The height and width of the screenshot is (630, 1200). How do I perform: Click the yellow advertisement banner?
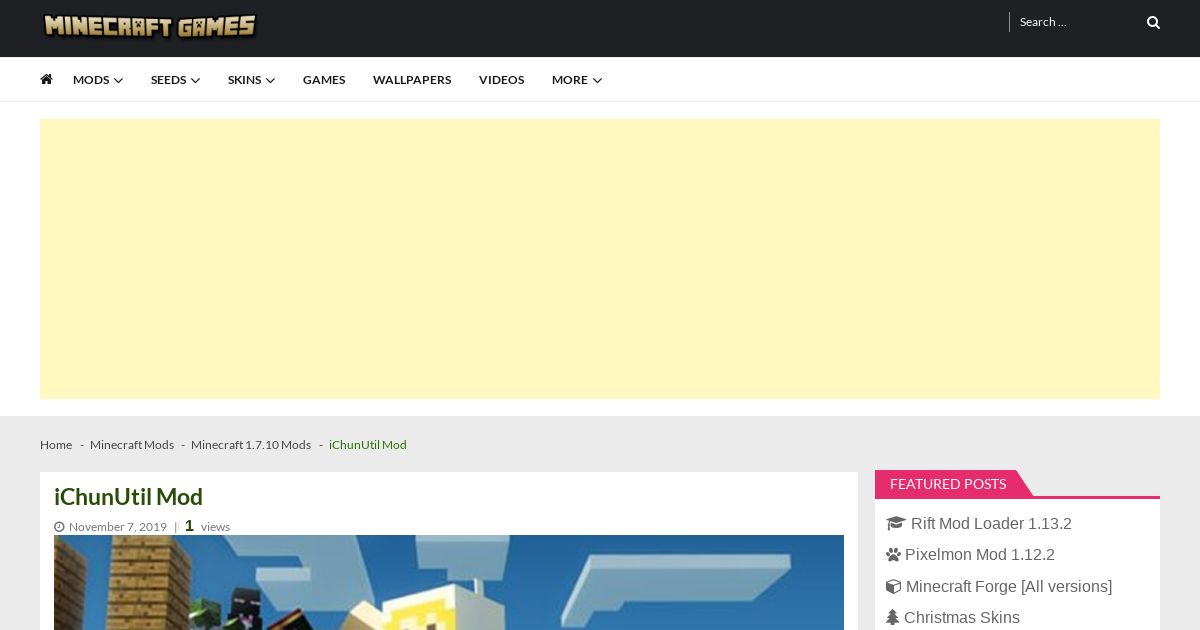coord(600,259)
